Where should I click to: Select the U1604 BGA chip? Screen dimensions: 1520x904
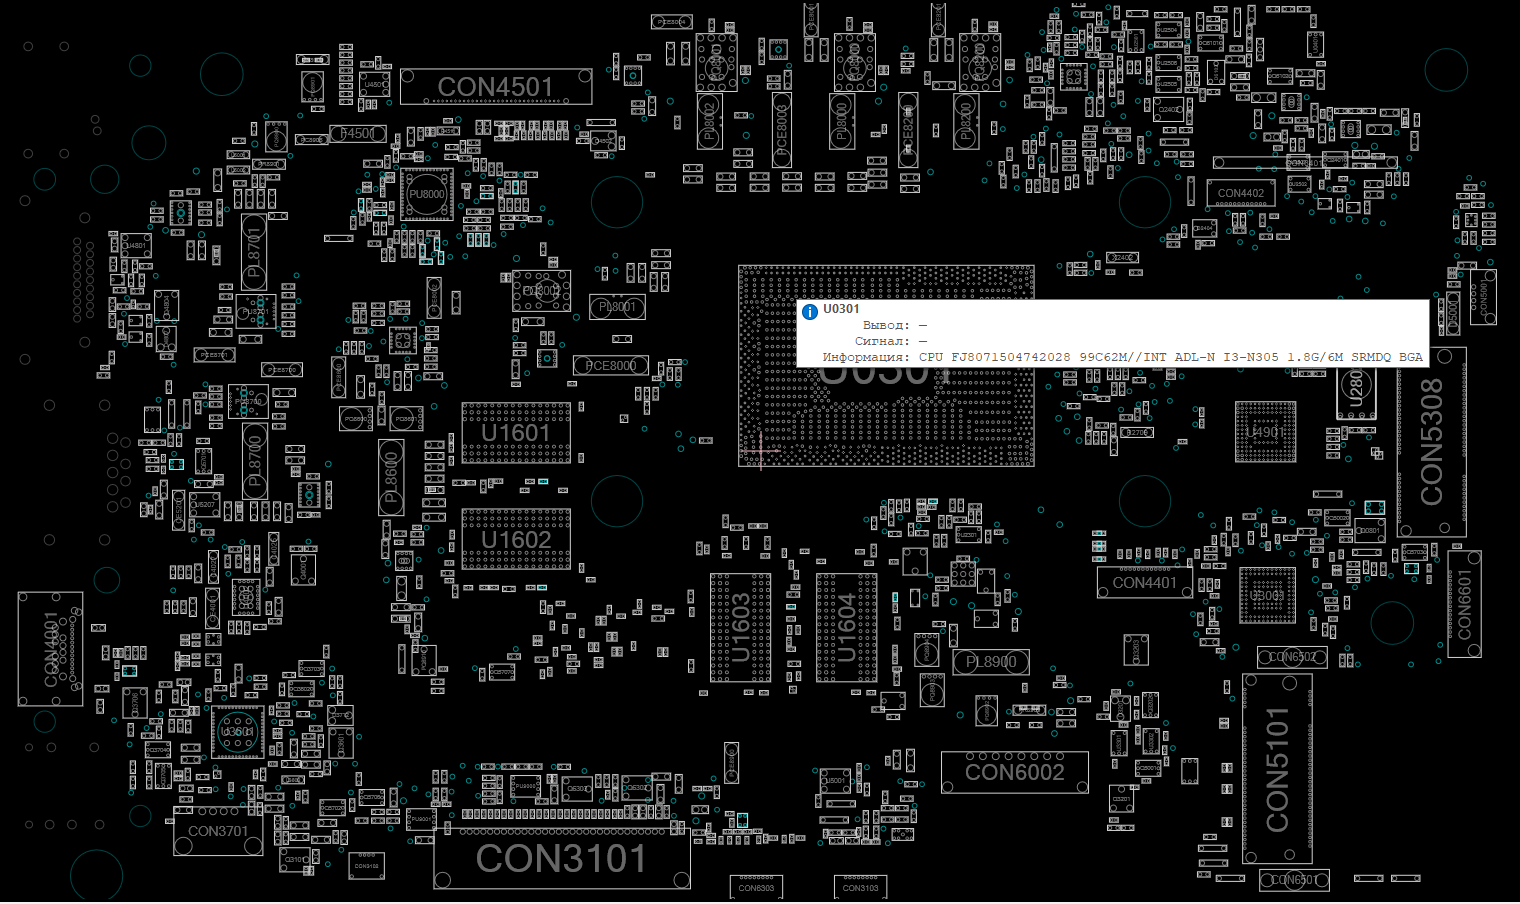846,628
